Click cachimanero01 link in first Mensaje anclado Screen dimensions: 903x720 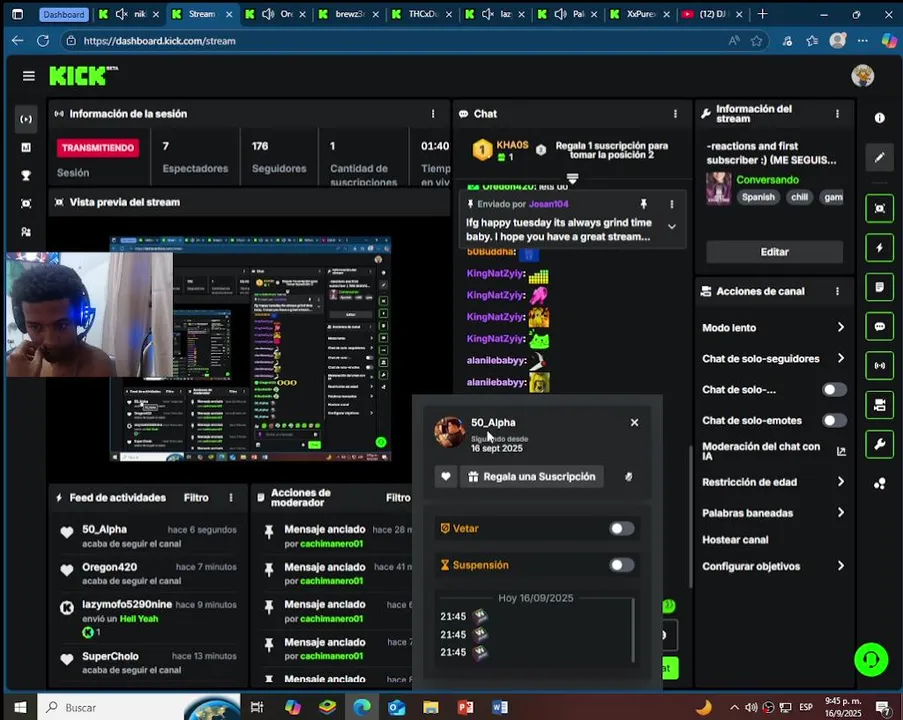[x=332, y=544]
